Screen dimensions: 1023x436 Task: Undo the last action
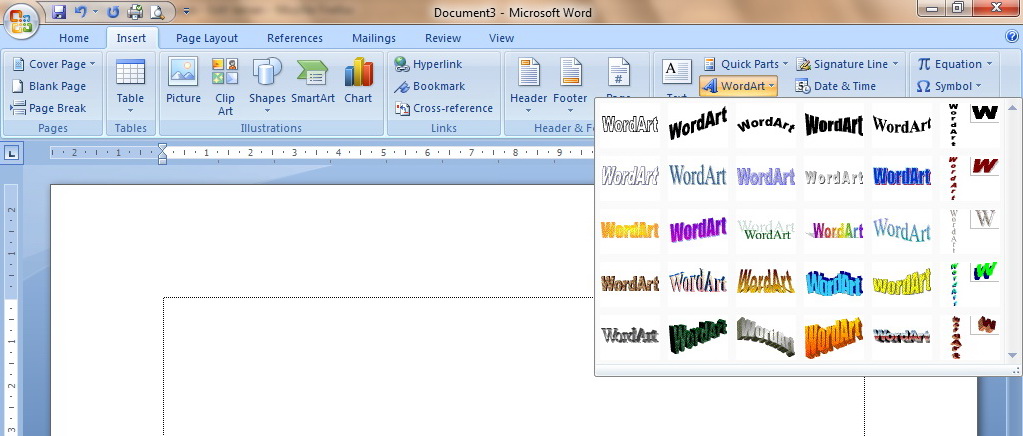(x=80, y=11)
